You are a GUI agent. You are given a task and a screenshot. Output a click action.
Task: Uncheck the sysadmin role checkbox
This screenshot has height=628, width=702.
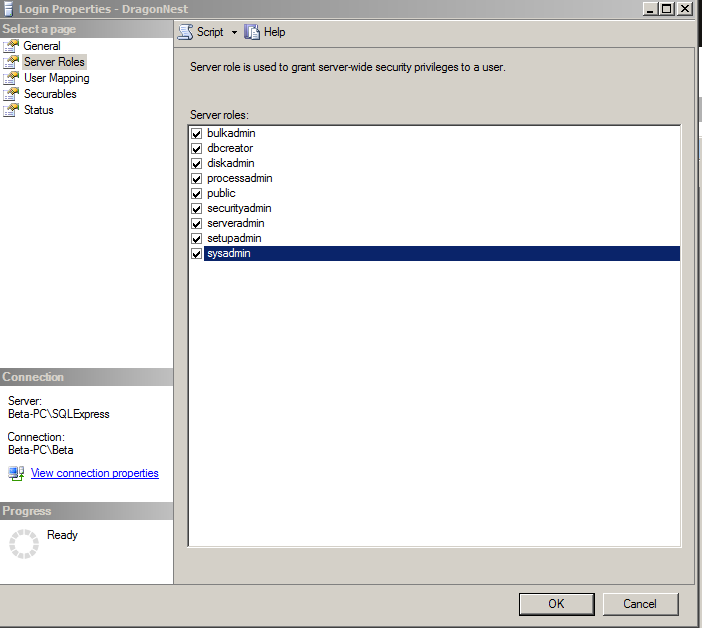(197, 254)
